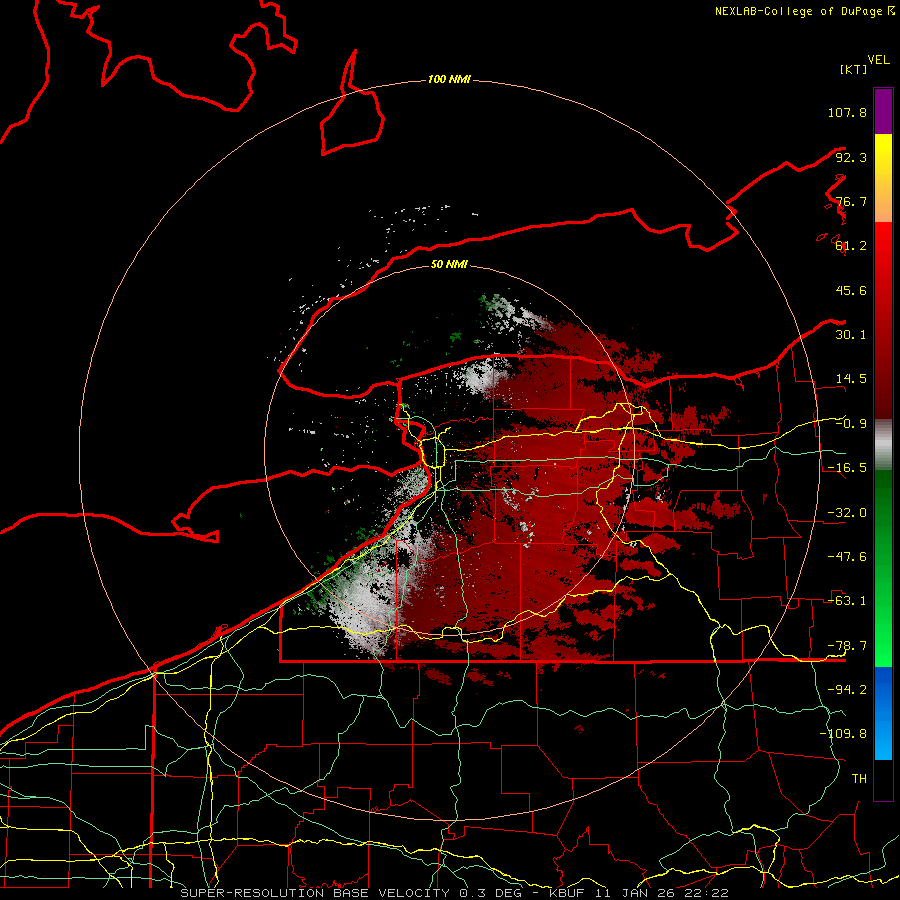Click the 'SUPER-RESOLUTION BASE VELOCITY' product caption
The width and height of the screenshot is (900, 900).
pyautogui.click(x=315, y=893)
